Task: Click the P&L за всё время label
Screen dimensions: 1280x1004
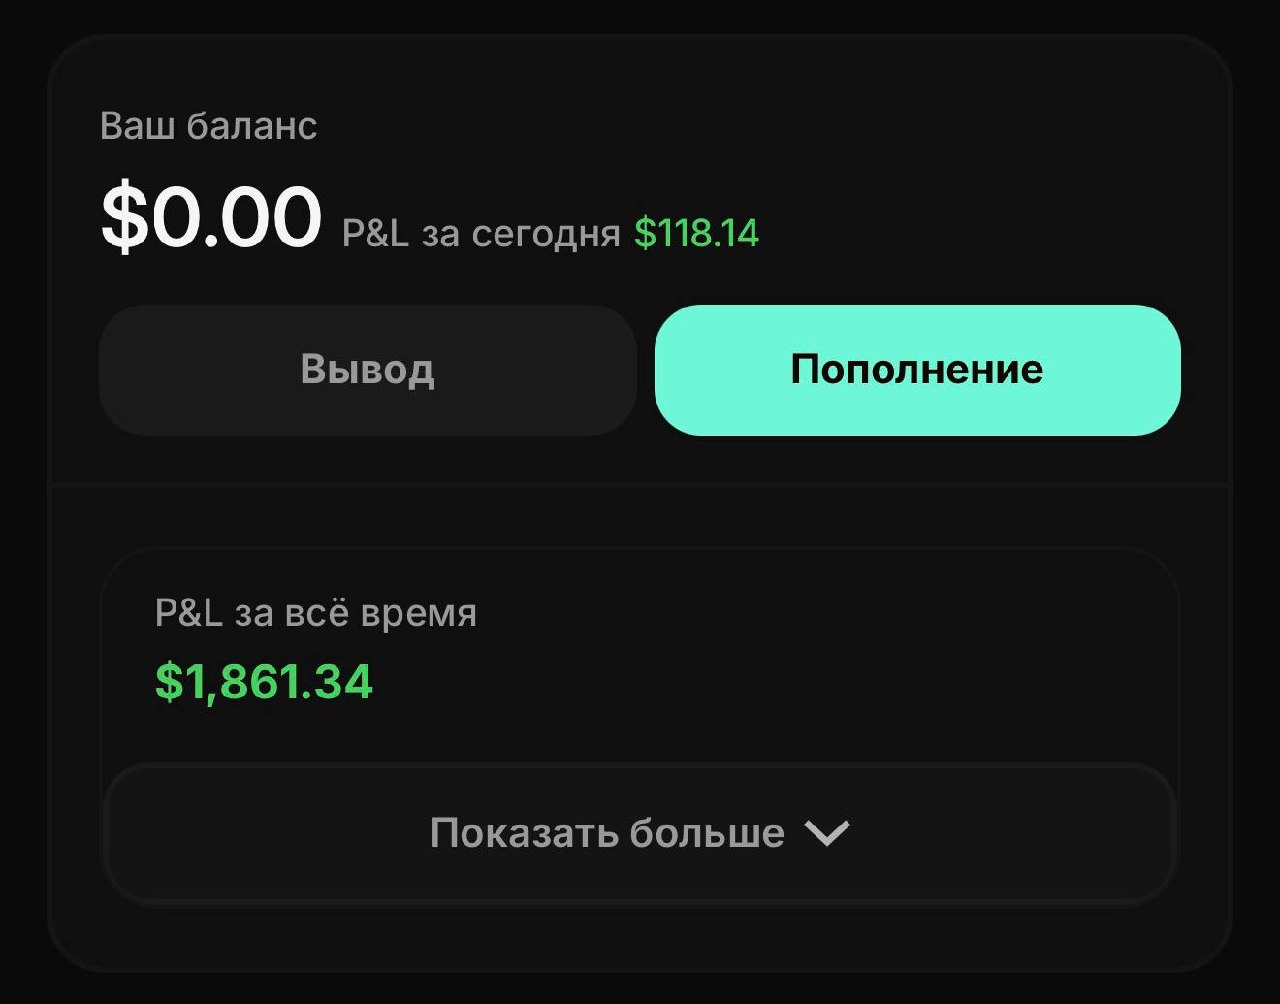Action: tap(316, 613)
